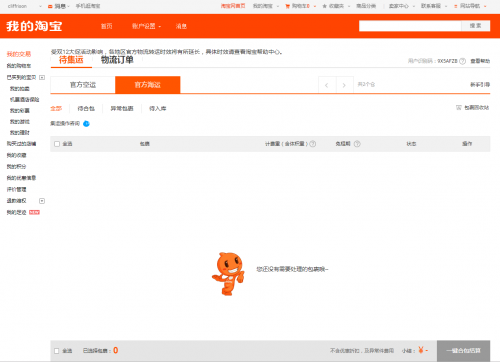
Task: Click the 我的淘宝 logo in the header
Action: 34,26
